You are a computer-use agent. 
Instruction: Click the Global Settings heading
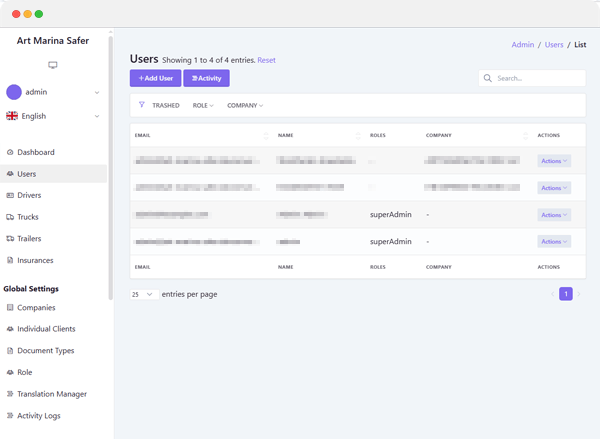coord(31,289)
